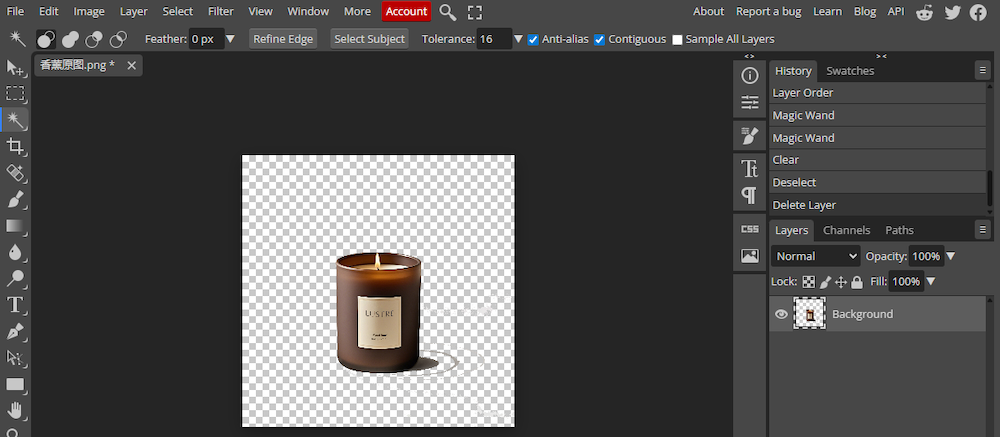Open the Character panel icon
Viewport: 1000px width, 437px height.
749,168
